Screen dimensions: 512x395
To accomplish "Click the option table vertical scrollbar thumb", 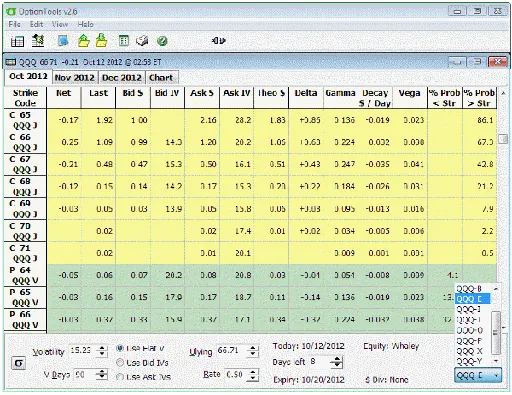I will (503, 139).
